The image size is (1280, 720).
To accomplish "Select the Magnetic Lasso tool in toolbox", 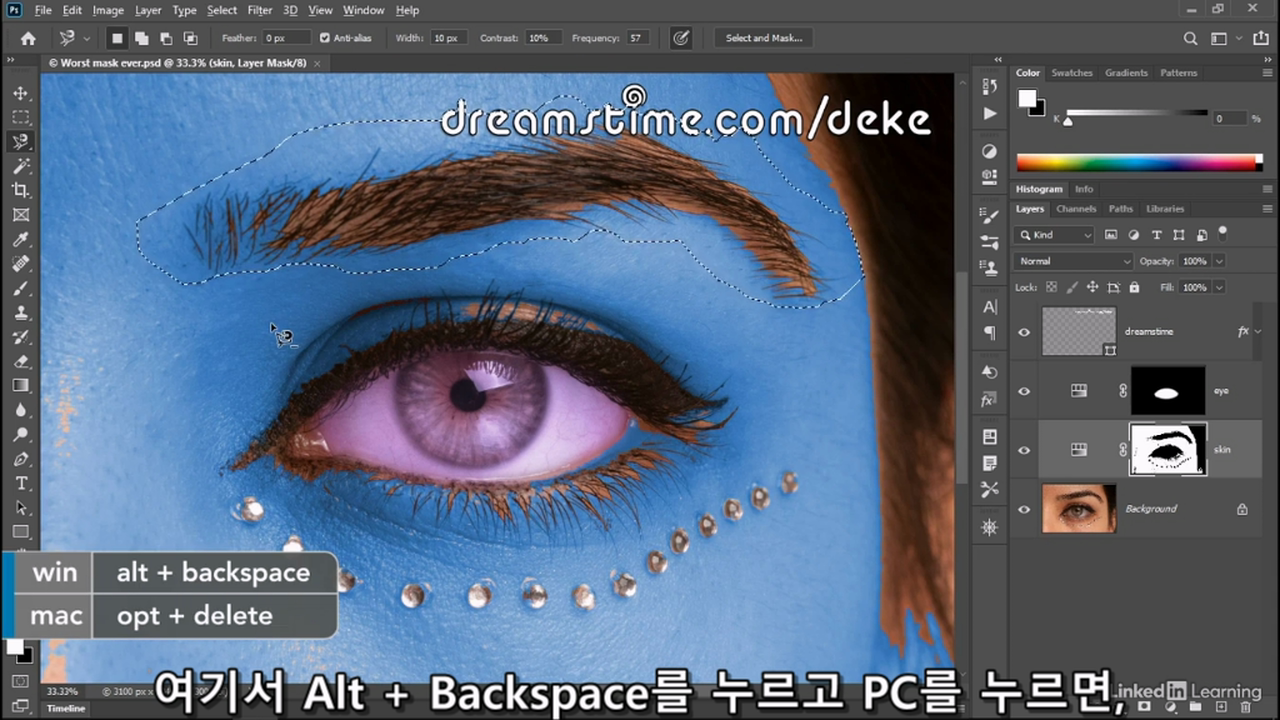I will coord(21,141).
